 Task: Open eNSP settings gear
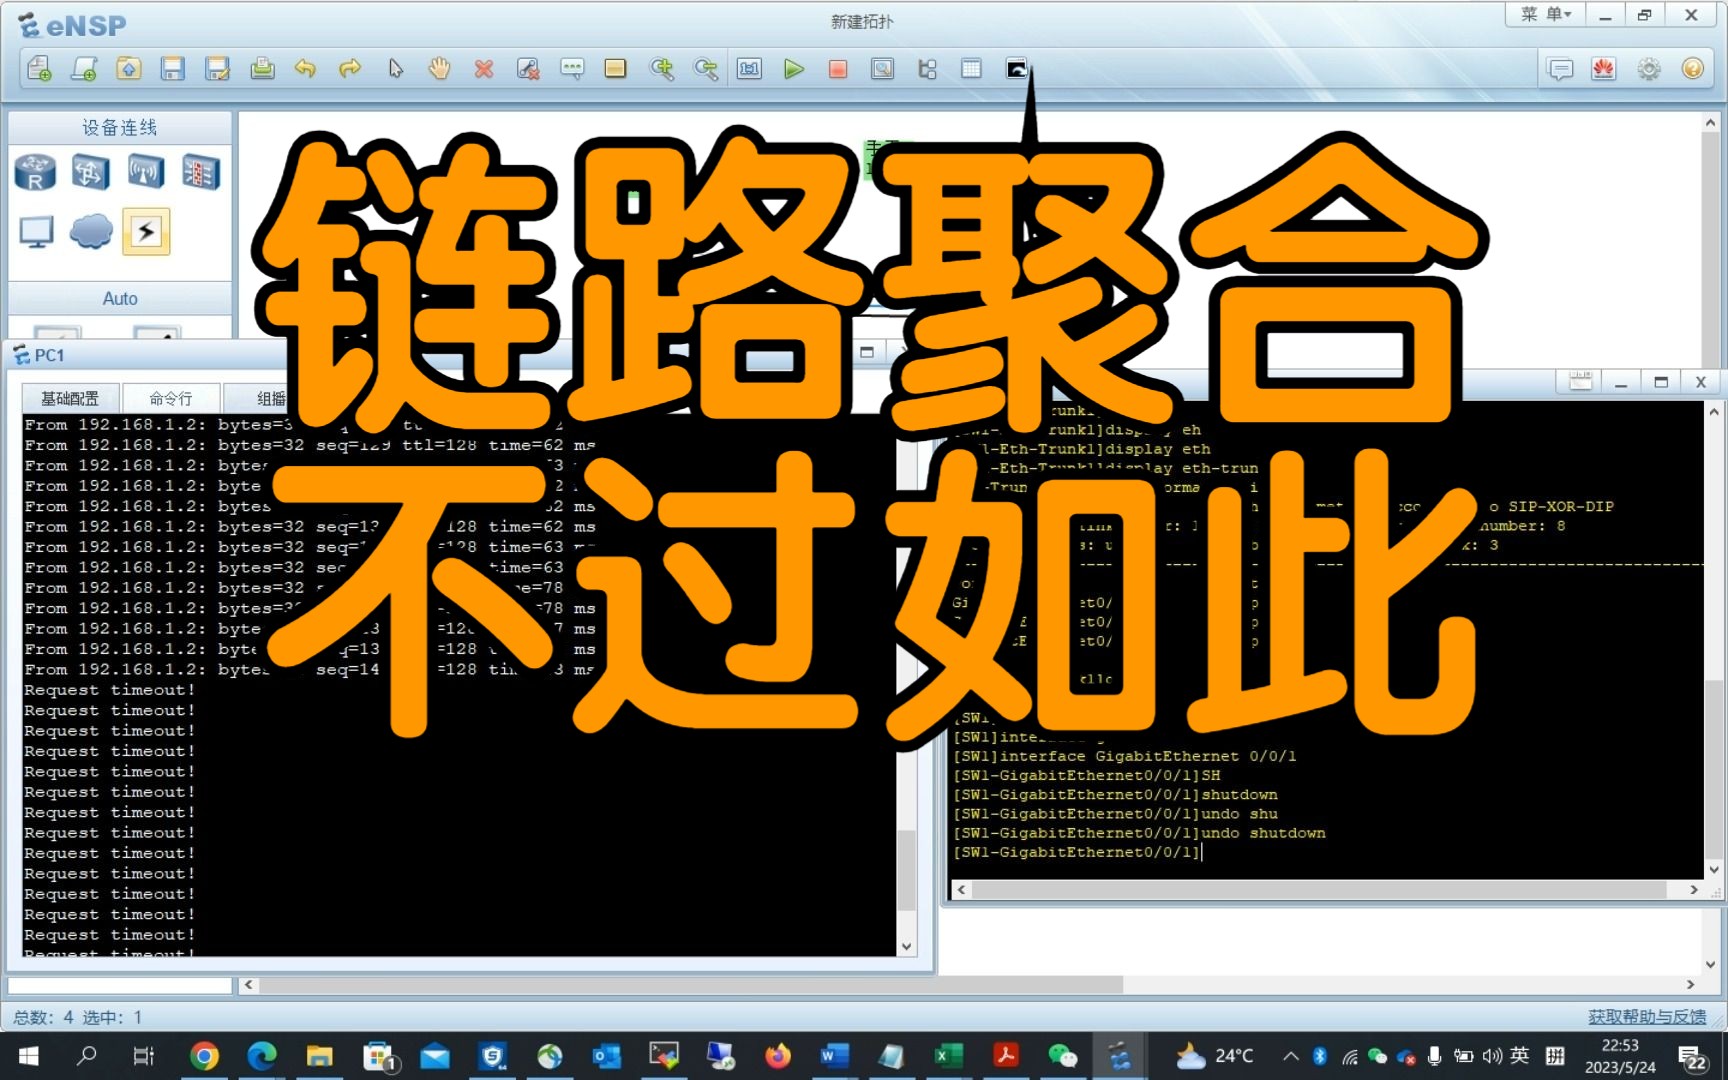click(x=1649, y=69)
